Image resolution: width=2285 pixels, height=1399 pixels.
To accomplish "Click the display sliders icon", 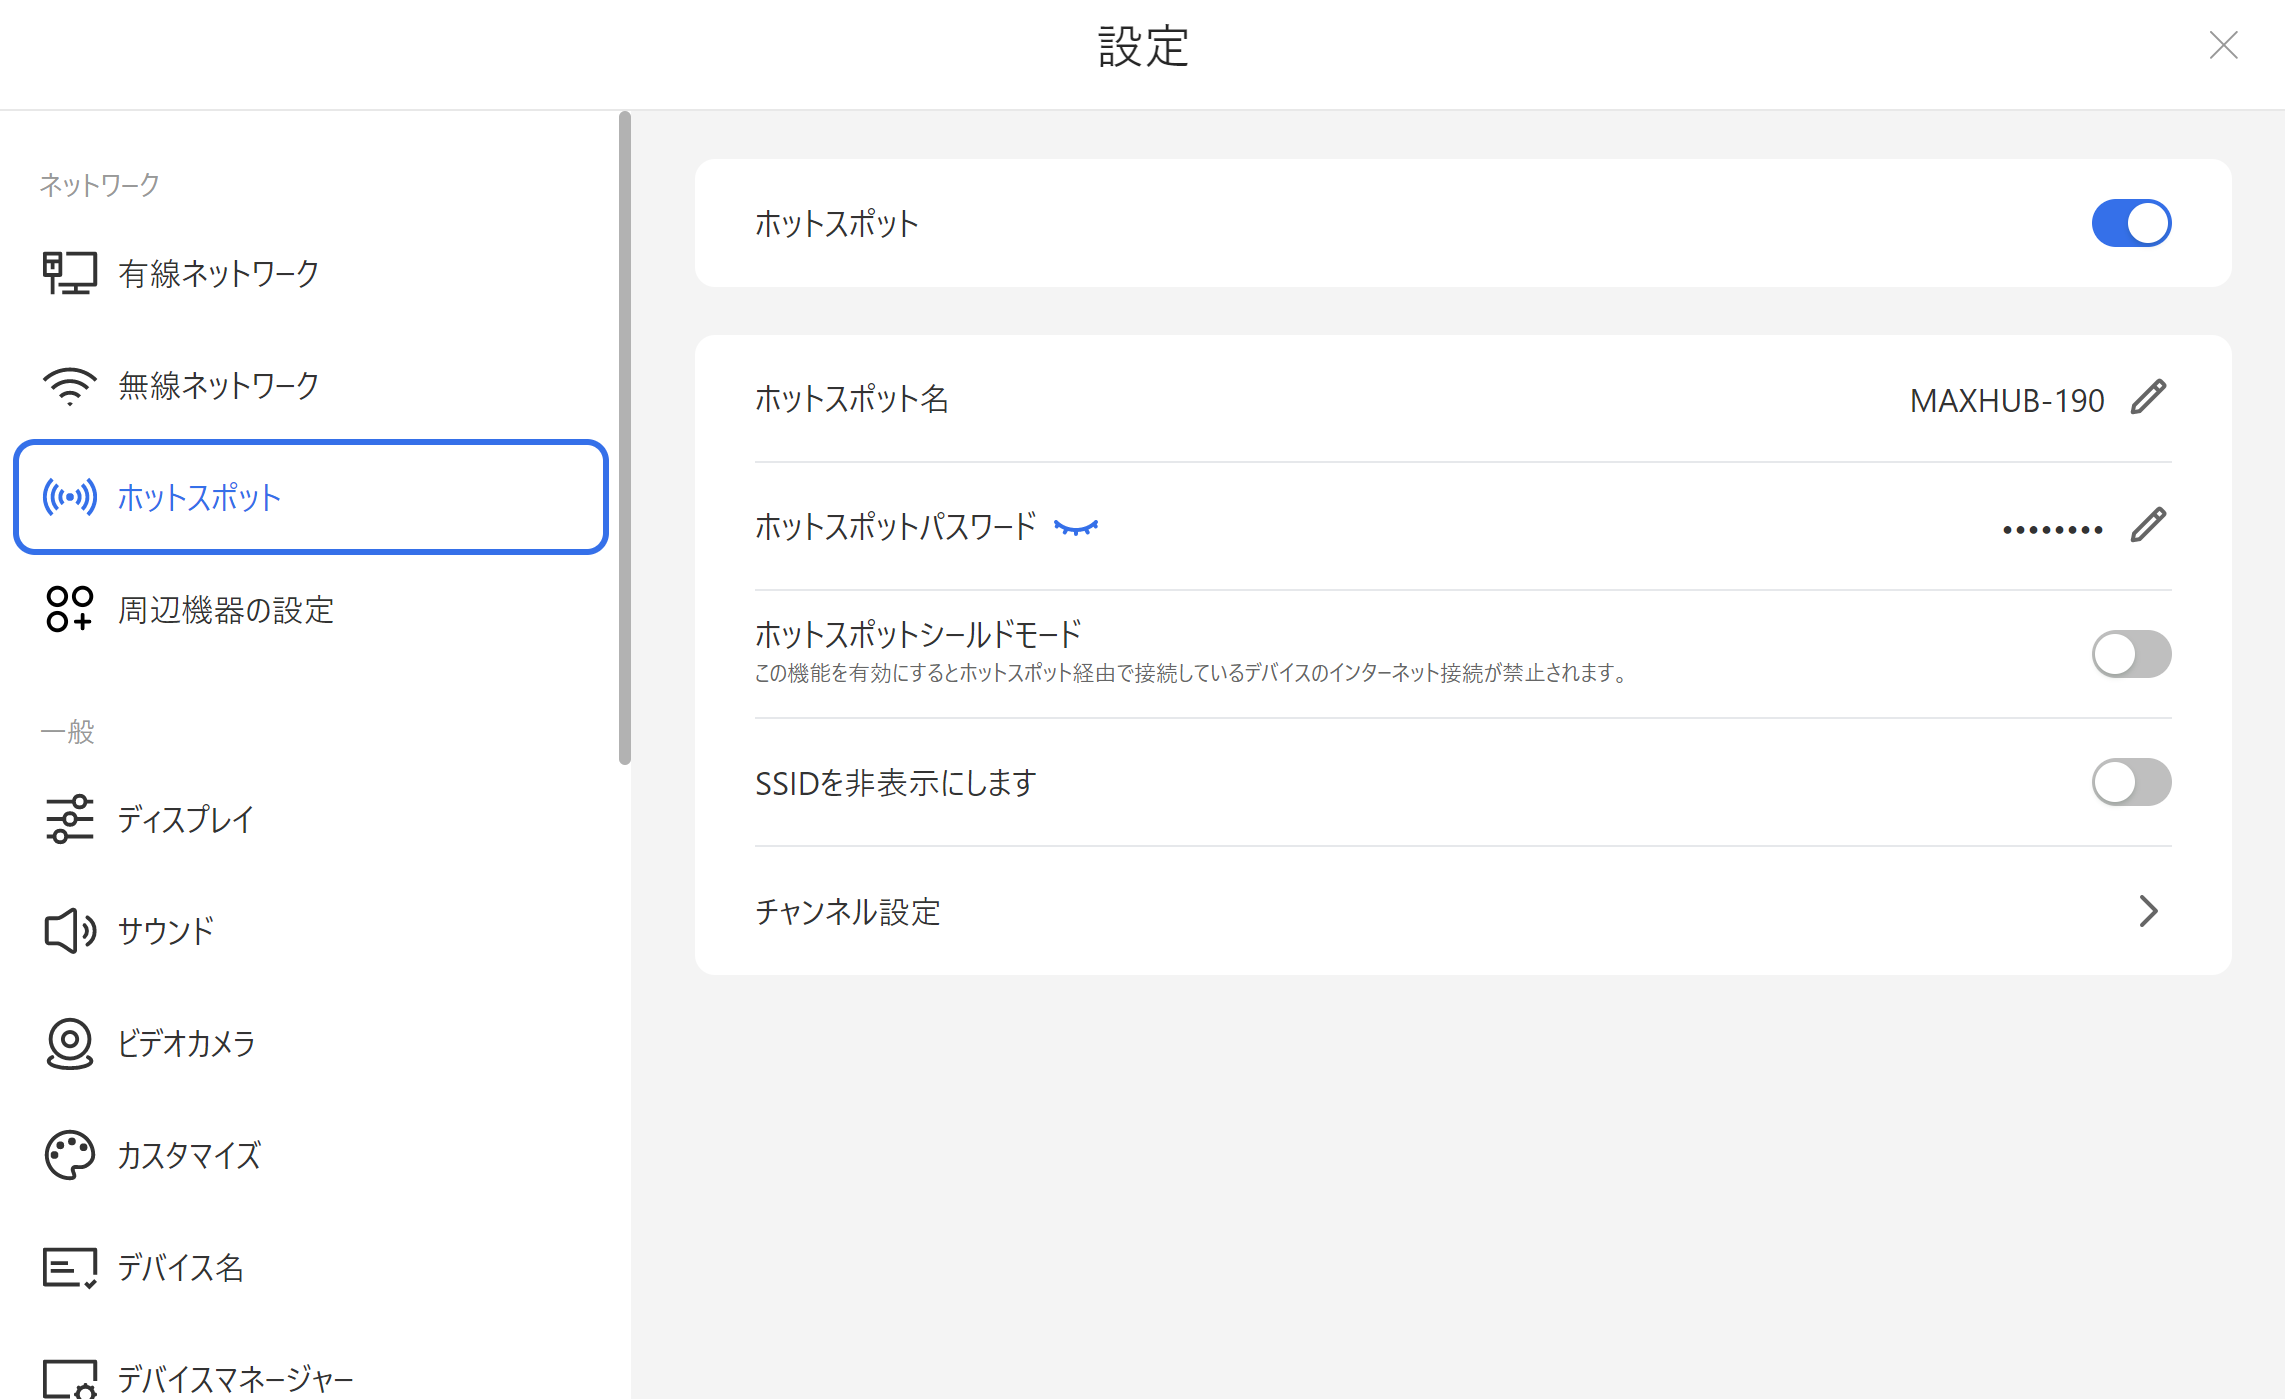I will (69, 819).
